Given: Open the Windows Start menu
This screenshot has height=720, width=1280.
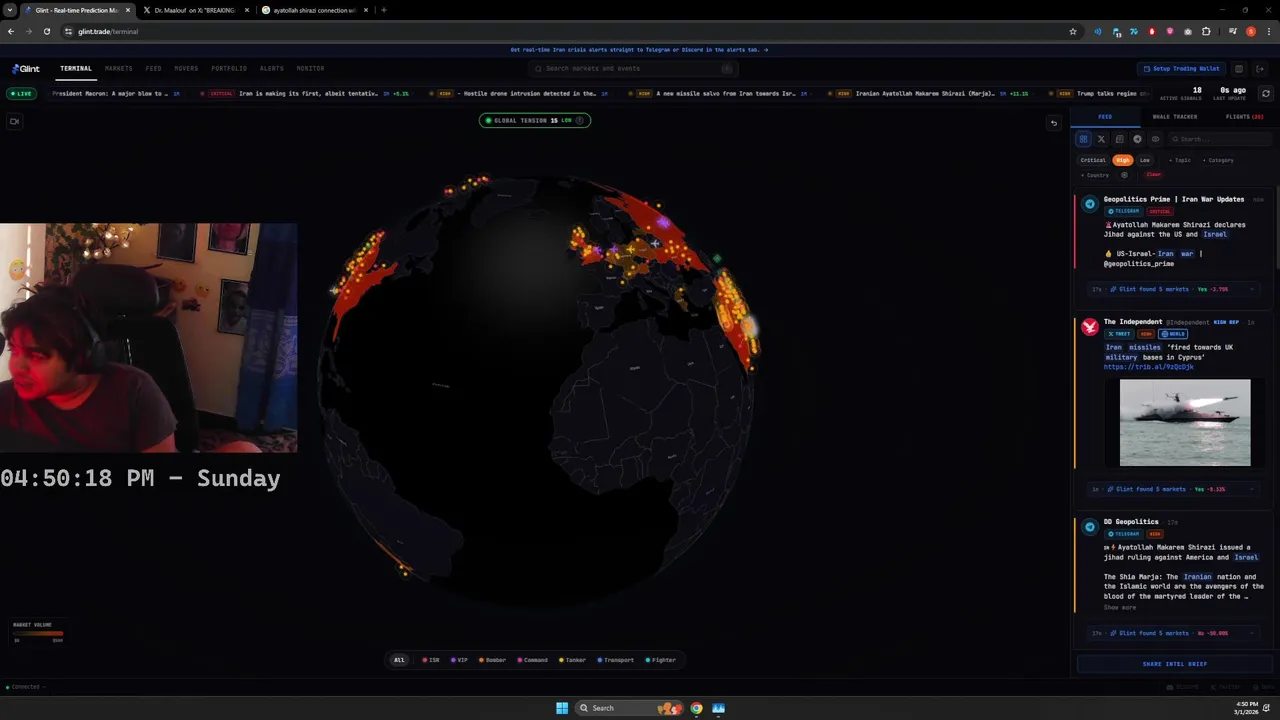Looking at the screenshot, I should 562,708.
